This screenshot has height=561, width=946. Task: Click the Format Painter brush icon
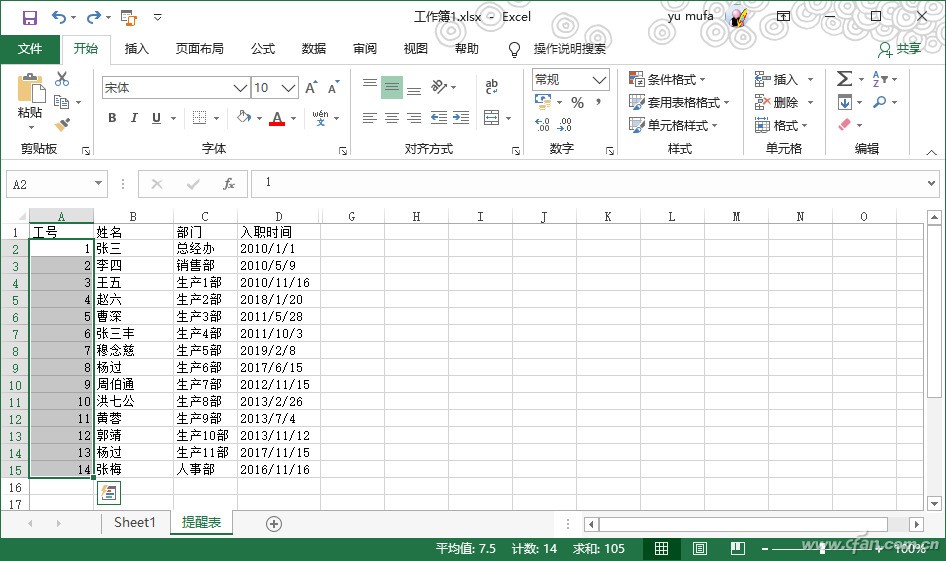coord(62,125)
